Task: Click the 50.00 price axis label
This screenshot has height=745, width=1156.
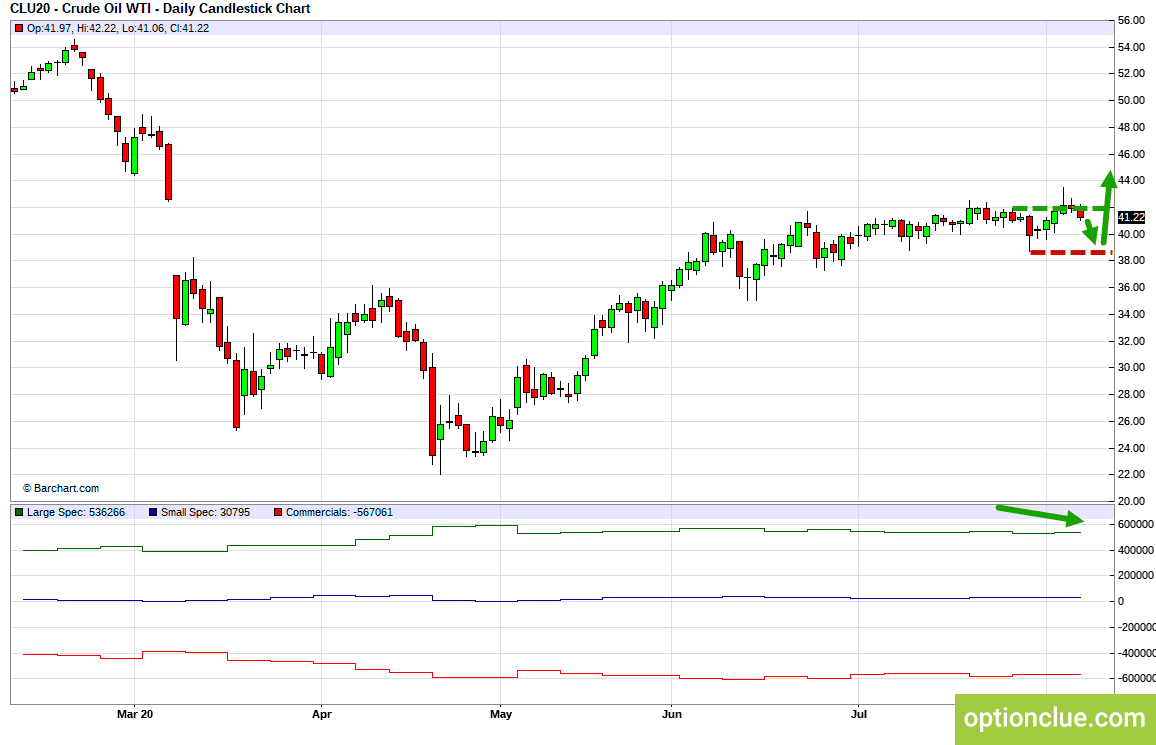Action: [x=1131, y=100]
